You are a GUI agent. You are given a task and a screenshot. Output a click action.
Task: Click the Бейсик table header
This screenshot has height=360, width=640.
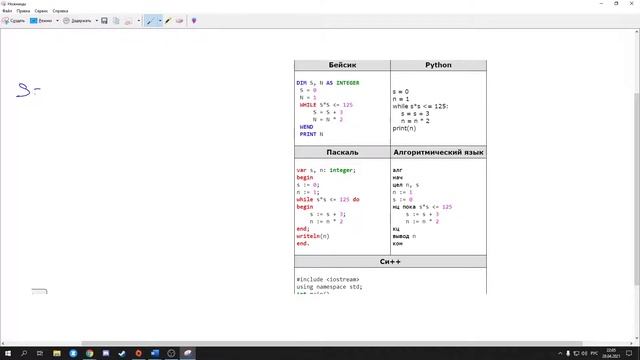[342, 65]
